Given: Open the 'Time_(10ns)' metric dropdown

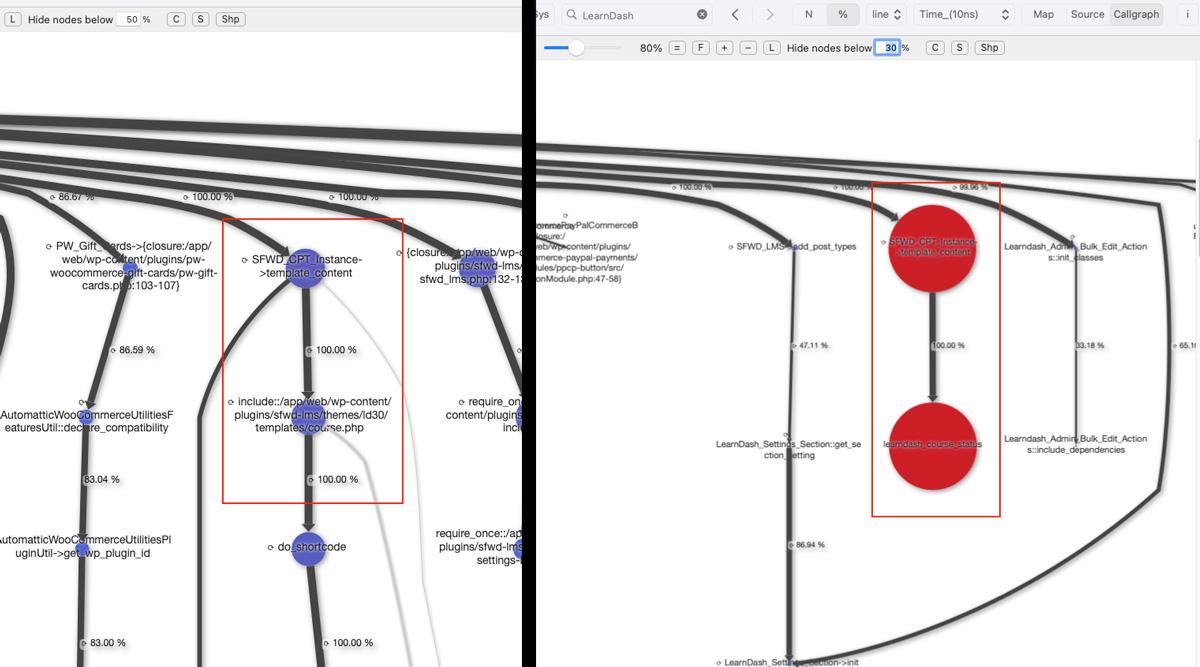Looking at the screenshot, I should [x=964, y=15].
